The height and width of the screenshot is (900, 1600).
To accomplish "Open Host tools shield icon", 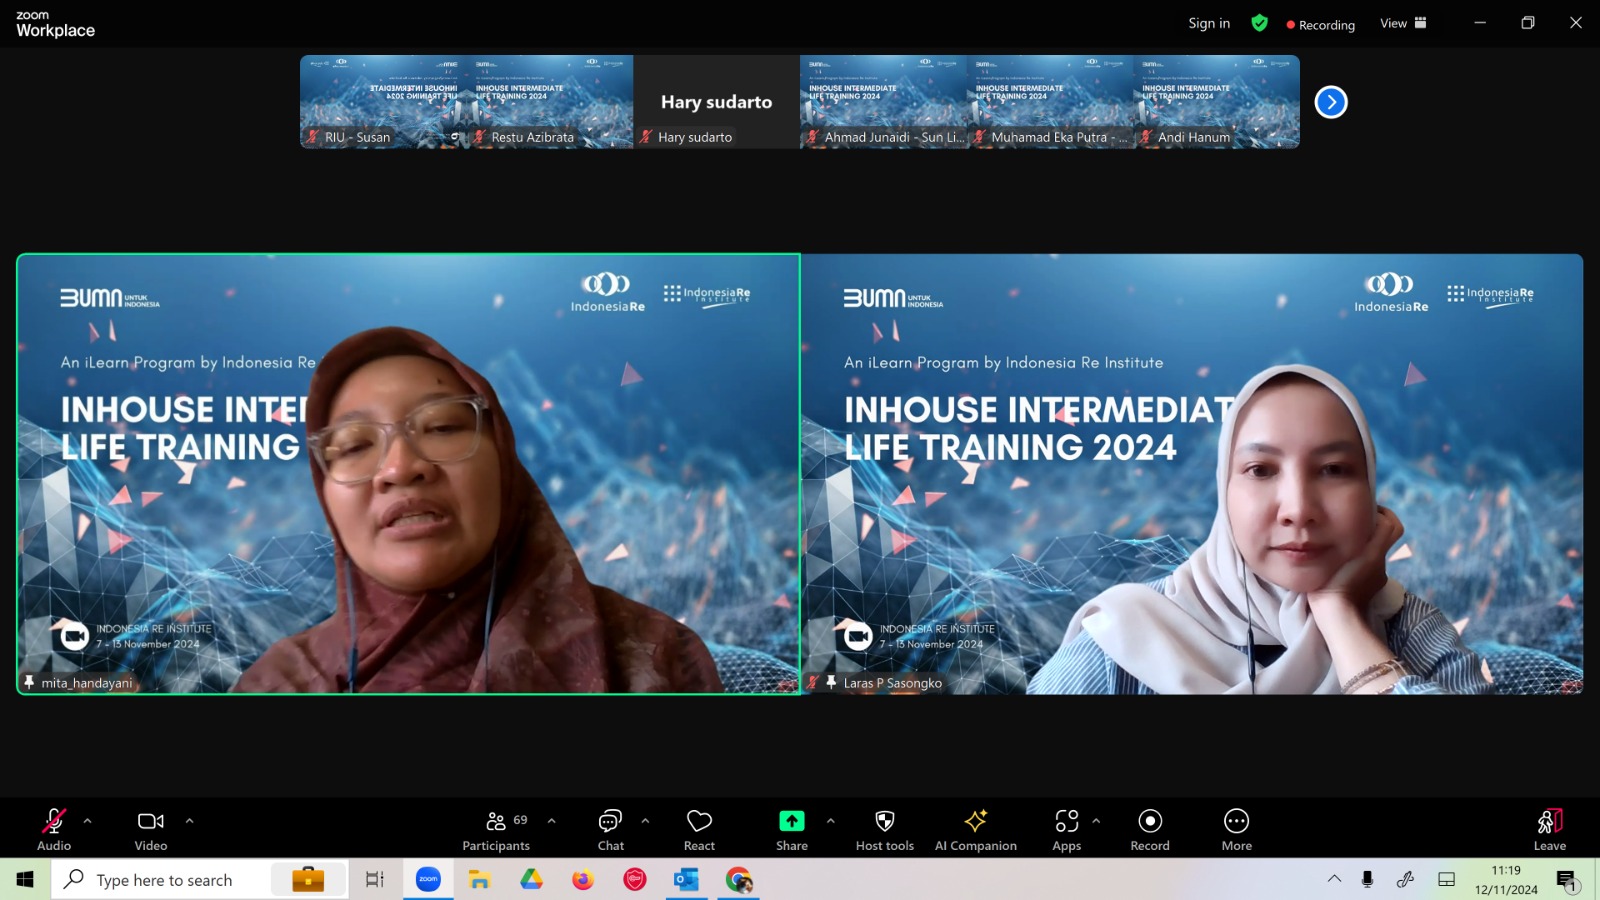I will pyautogui.click(x=885, y=821).
